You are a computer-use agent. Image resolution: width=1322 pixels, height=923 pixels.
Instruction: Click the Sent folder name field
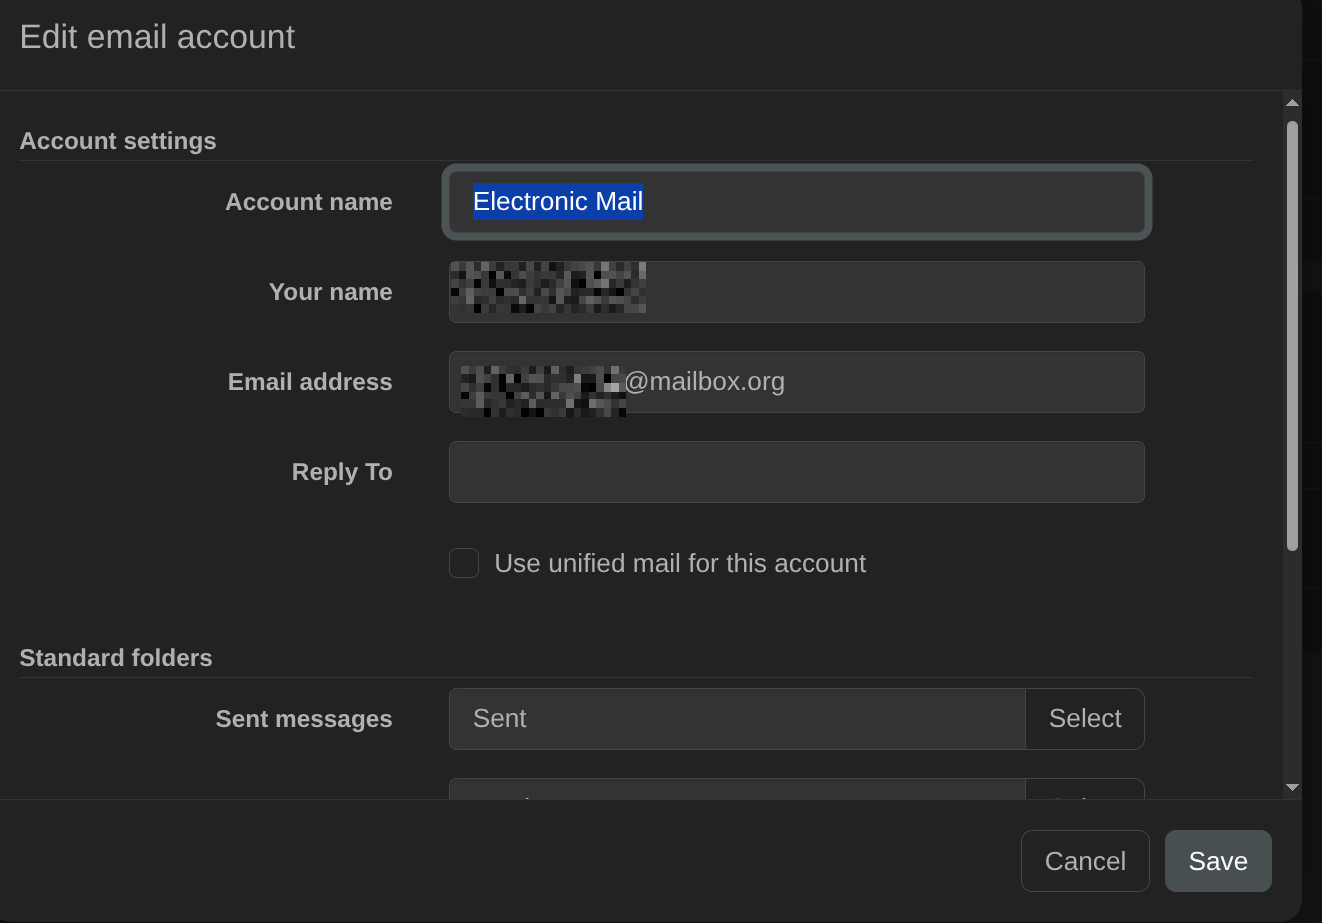click(x=737, y=719)
